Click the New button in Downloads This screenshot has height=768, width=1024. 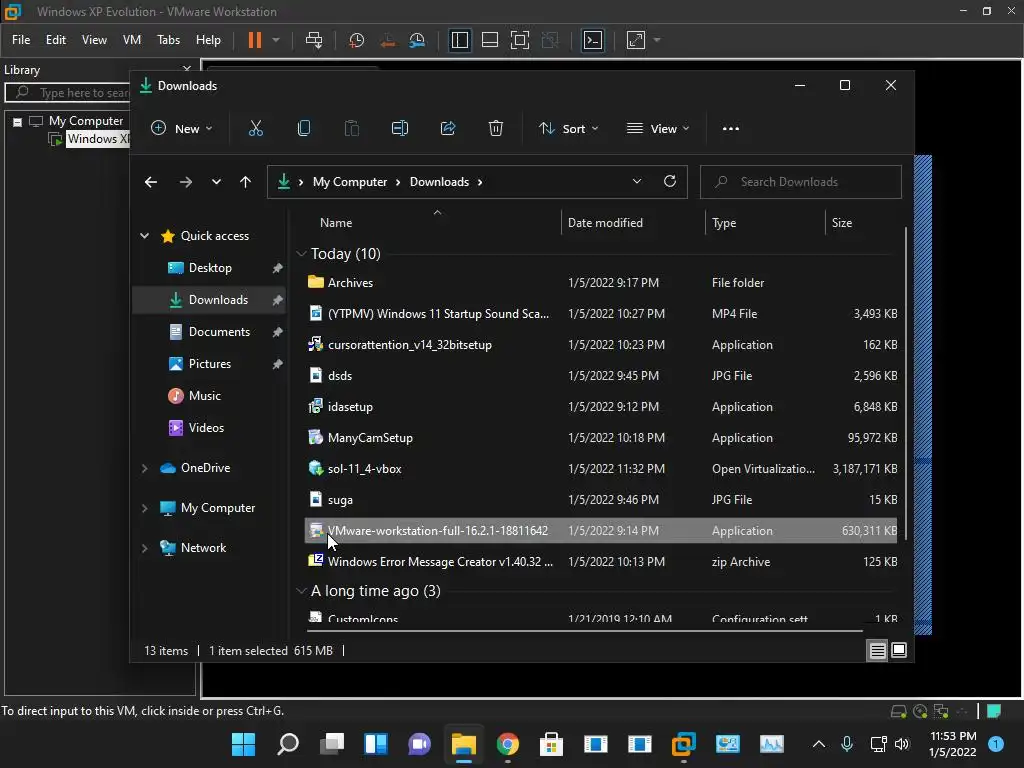182,129
